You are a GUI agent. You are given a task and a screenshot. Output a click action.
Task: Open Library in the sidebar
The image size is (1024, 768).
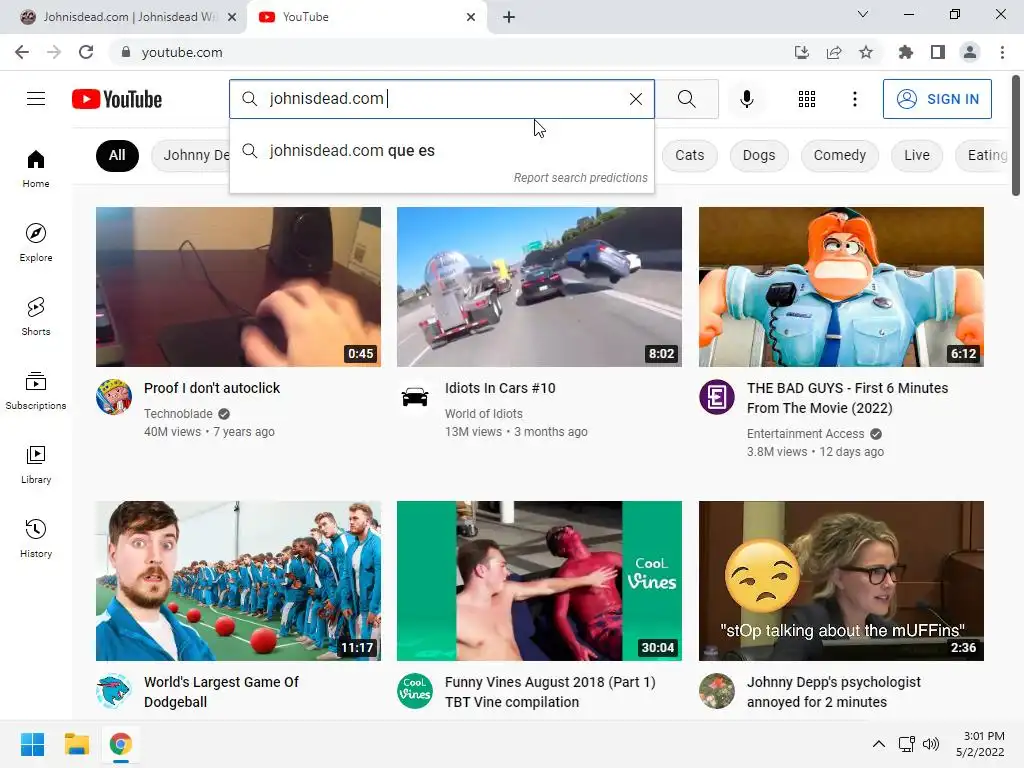[x=36, y=464]
